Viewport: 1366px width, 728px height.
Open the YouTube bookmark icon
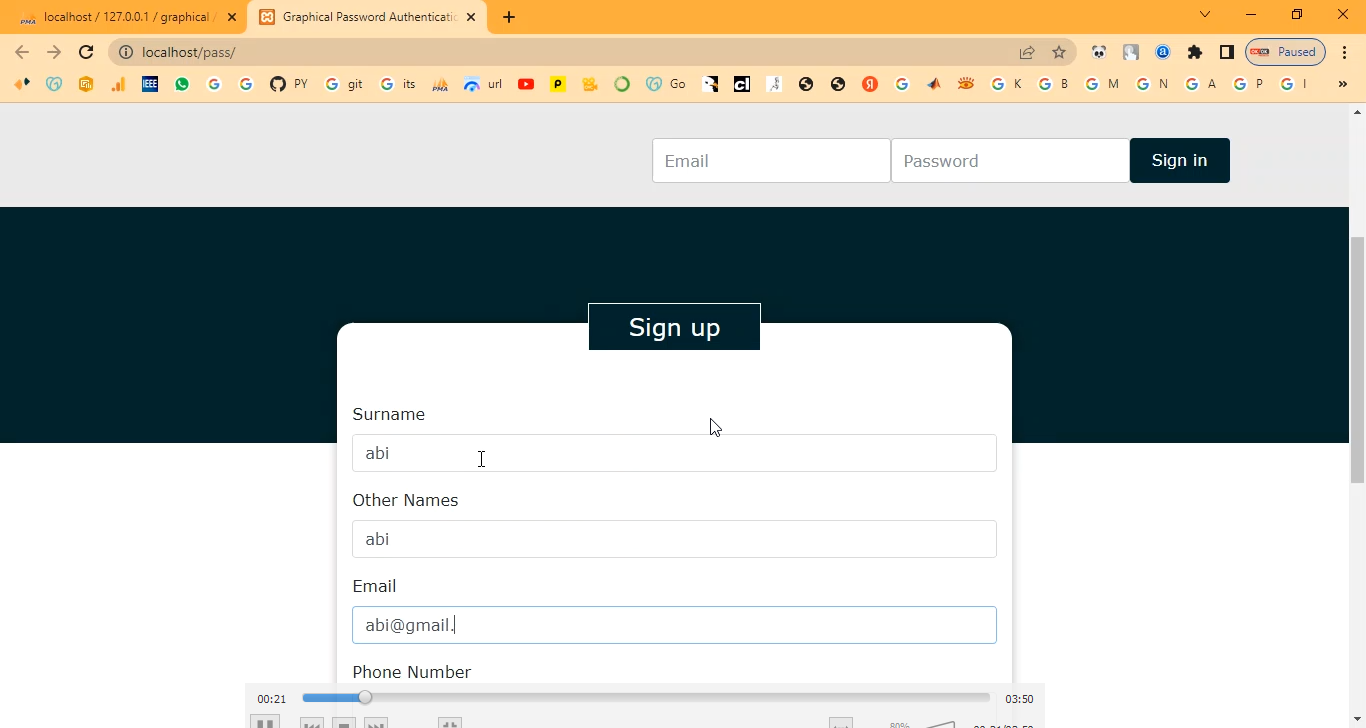[526, 84]
